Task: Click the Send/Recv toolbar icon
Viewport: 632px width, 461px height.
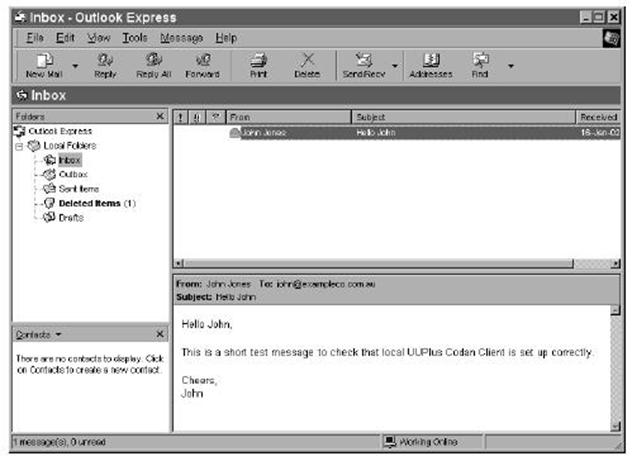Action: pos(364,64)
